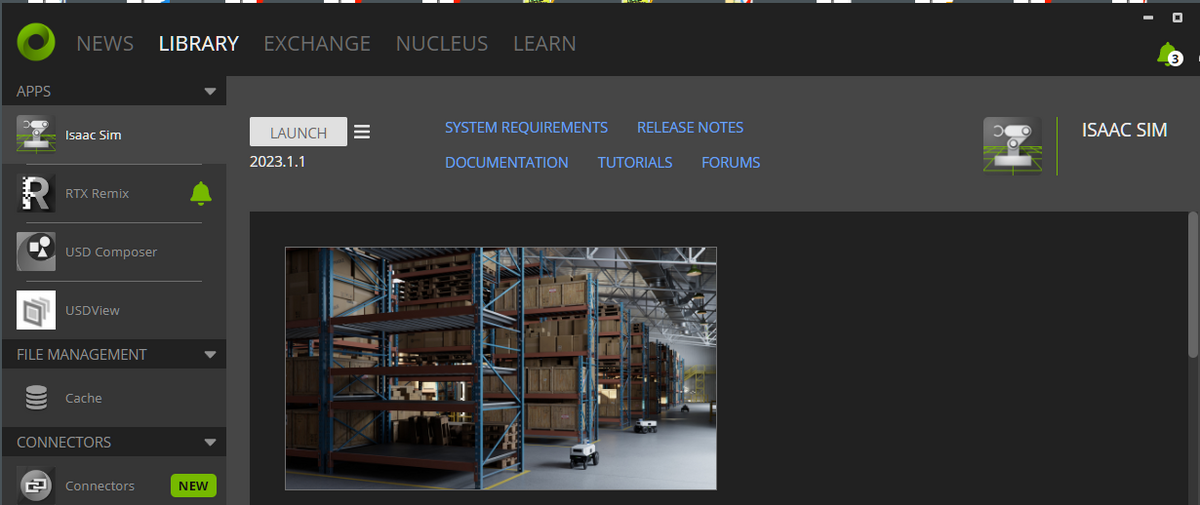Open the FORUMS link
The image size is (1200, 505).
(x=731, y=162)
